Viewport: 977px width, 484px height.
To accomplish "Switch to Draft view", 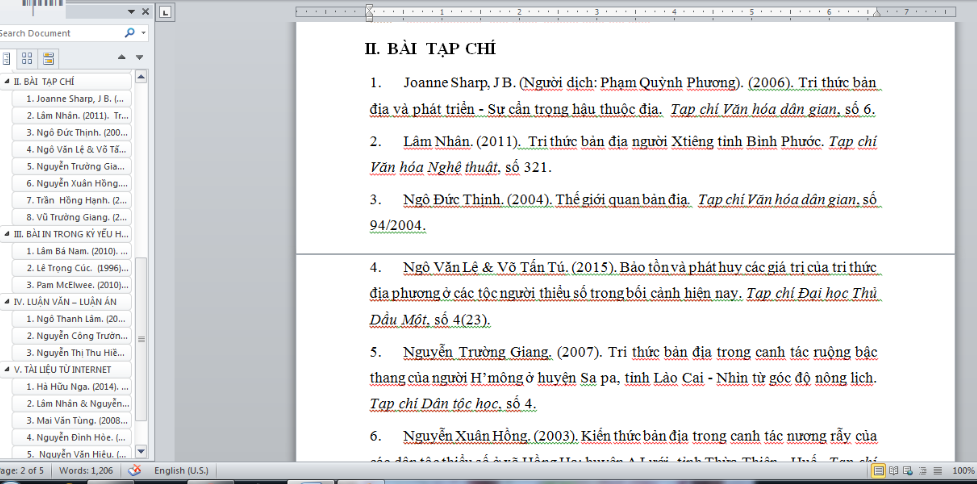I will point(937,470).
